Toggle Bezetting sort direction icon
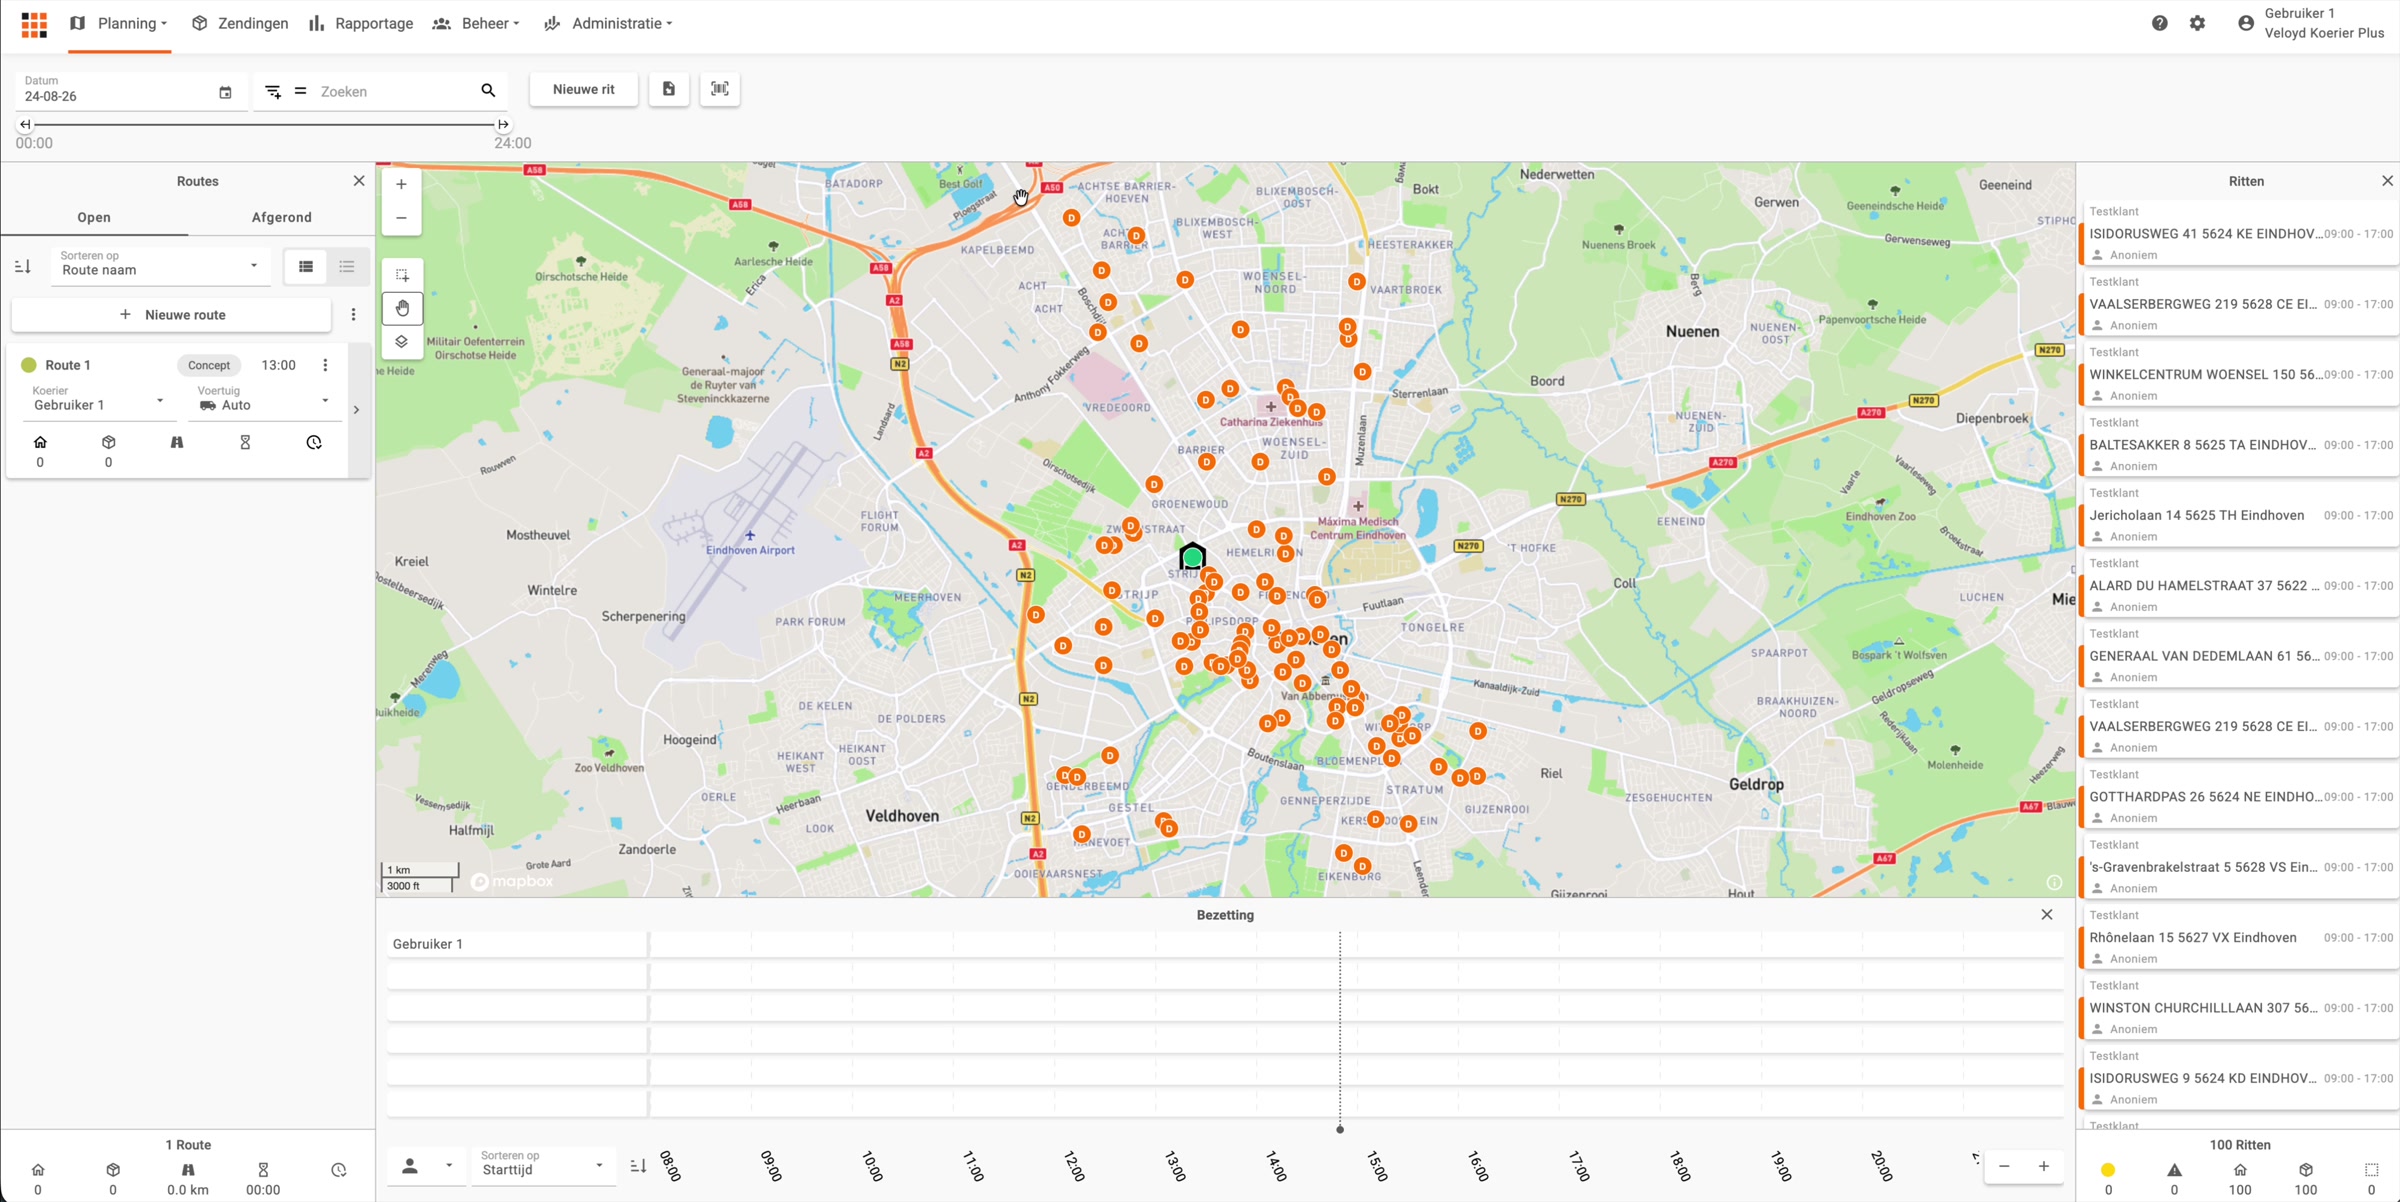The width and height of the screenshot is (2400, 1202). (638, 1166)
